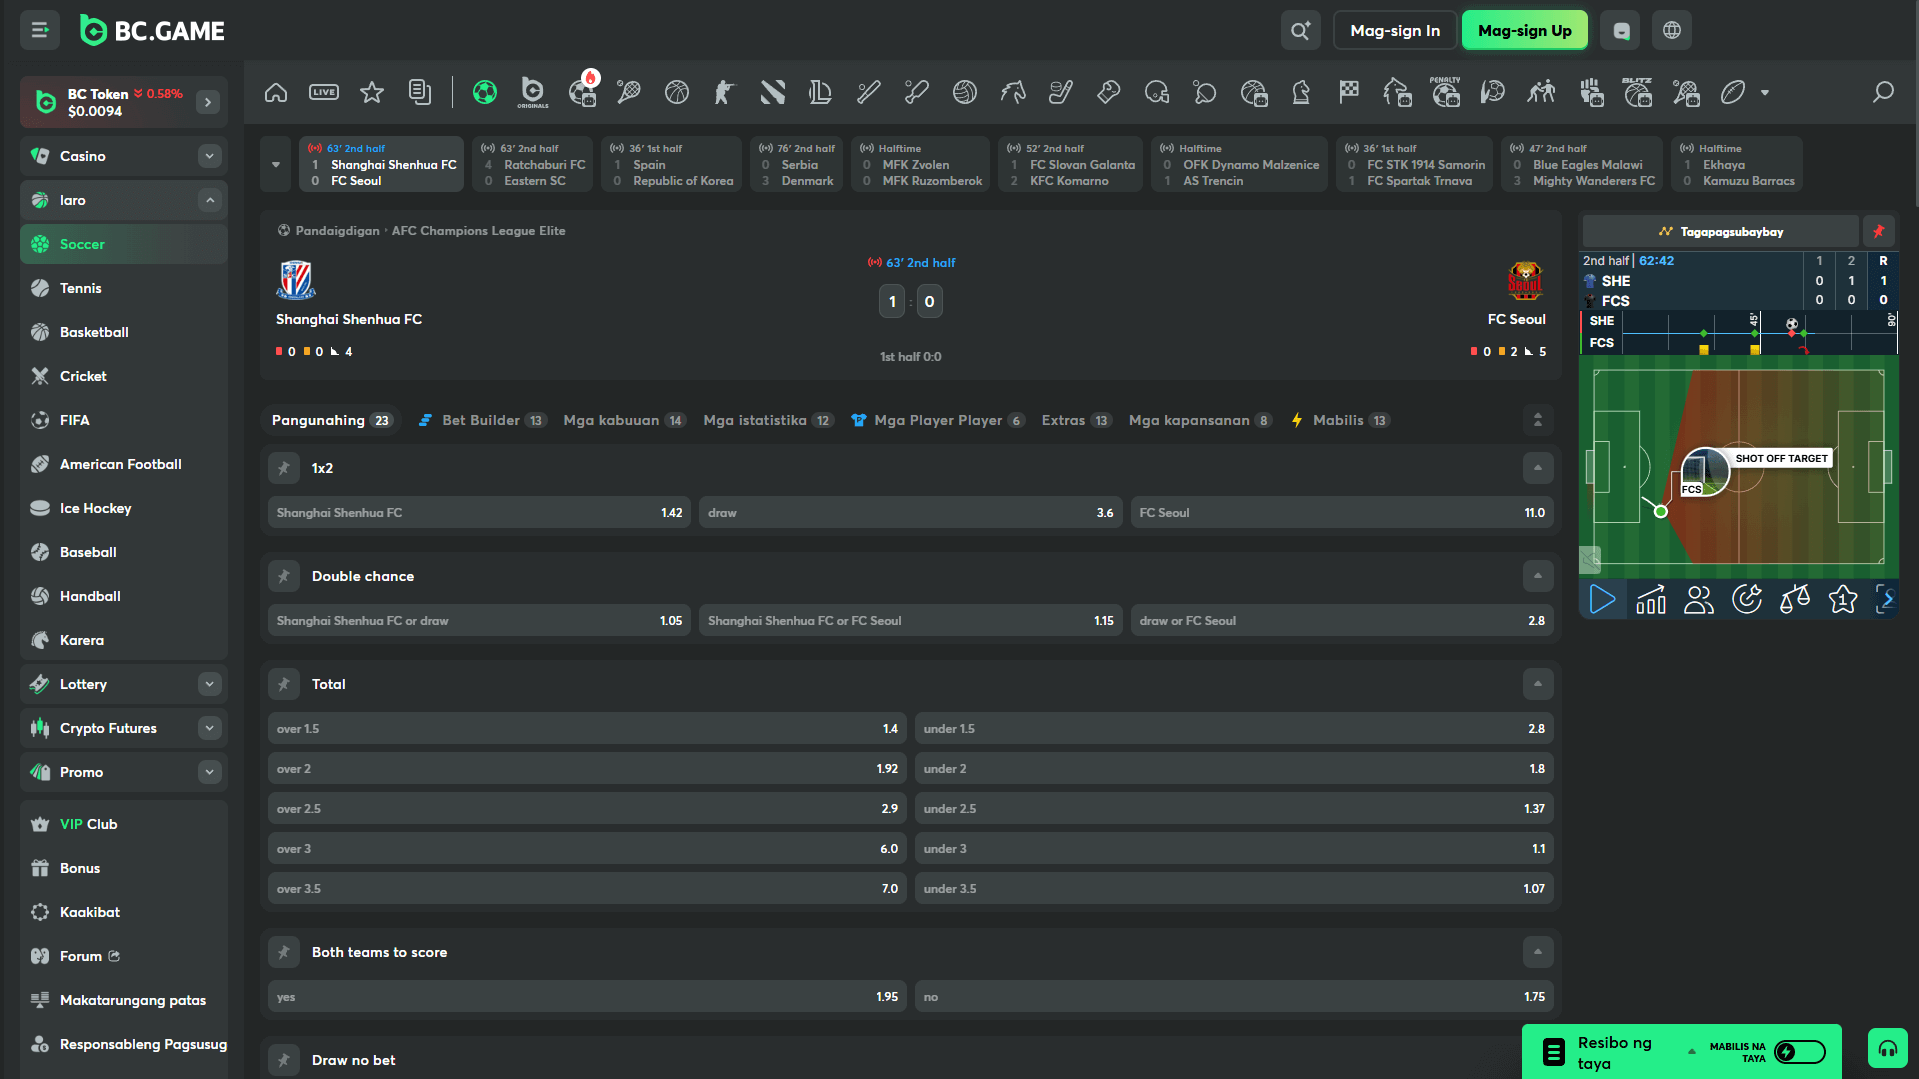Click the Mag-sign In button
This screenshot has height=1079, width=1919.
(1395, 31)
